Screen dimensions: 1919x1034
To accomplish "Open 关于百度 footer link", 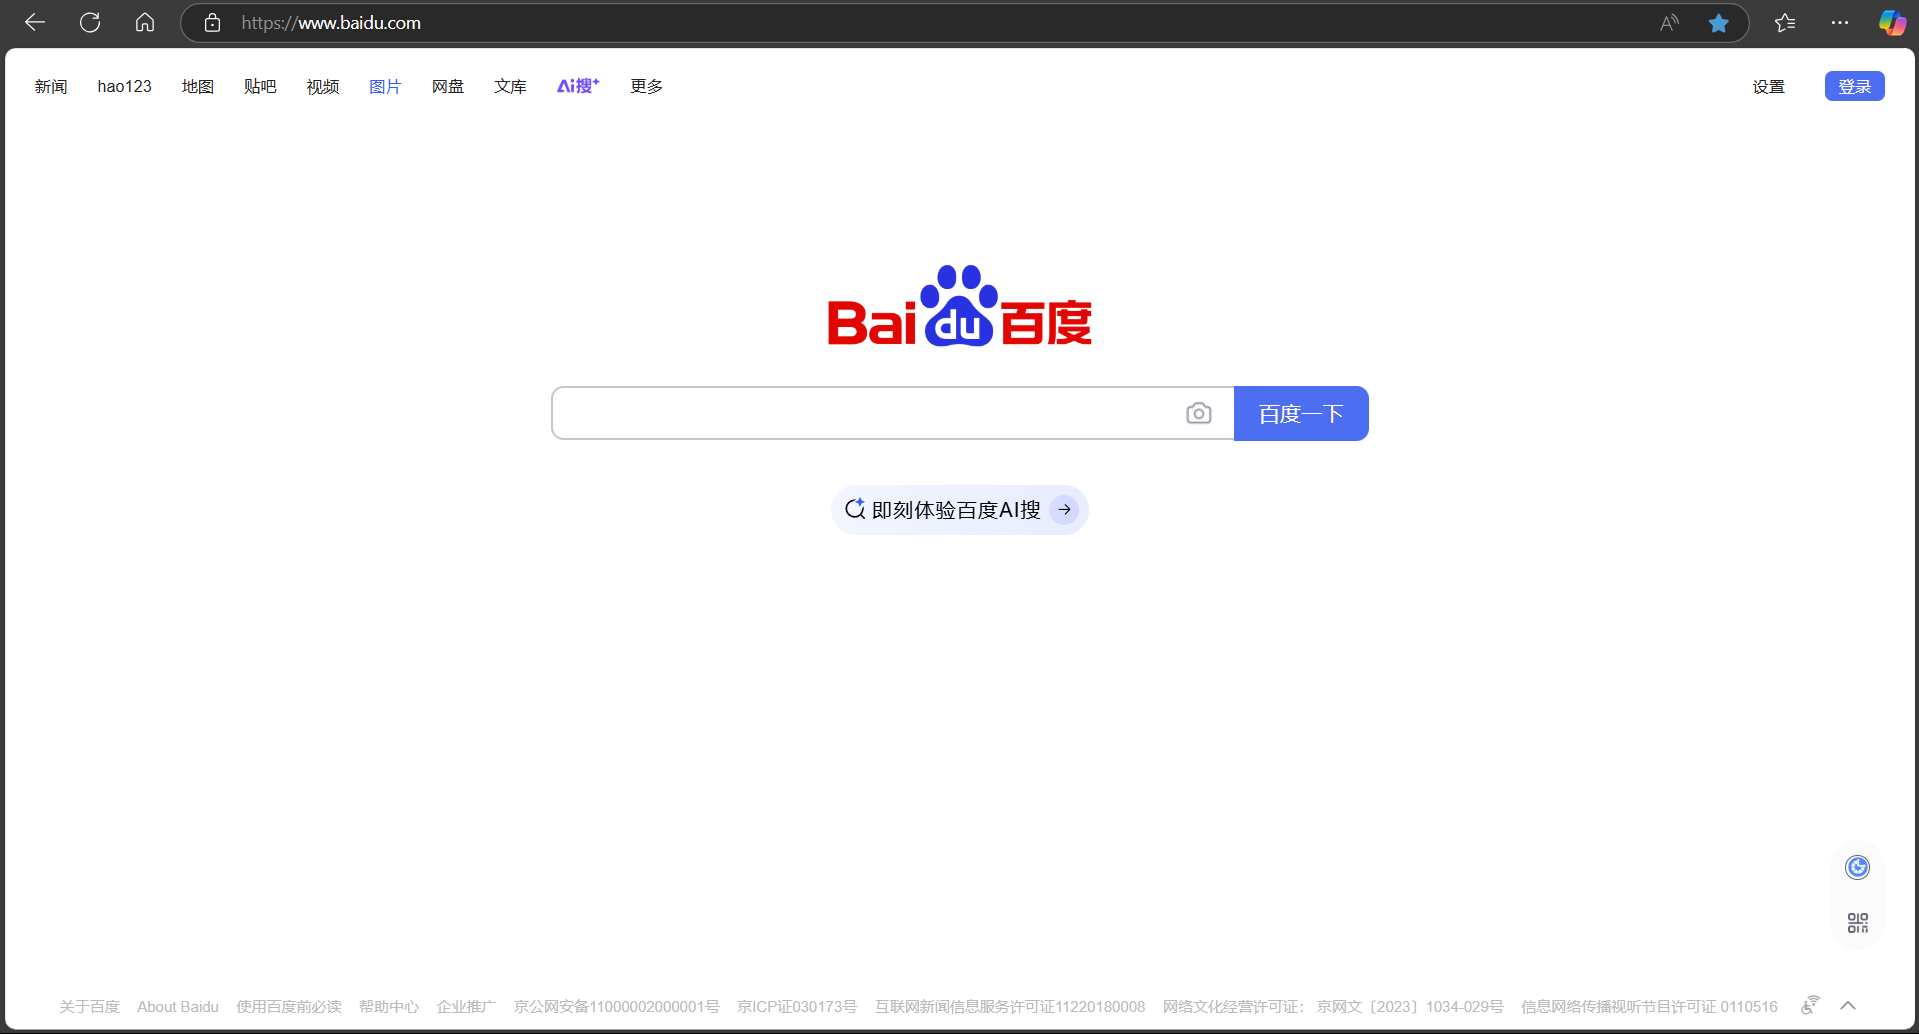I will 89,1007.
